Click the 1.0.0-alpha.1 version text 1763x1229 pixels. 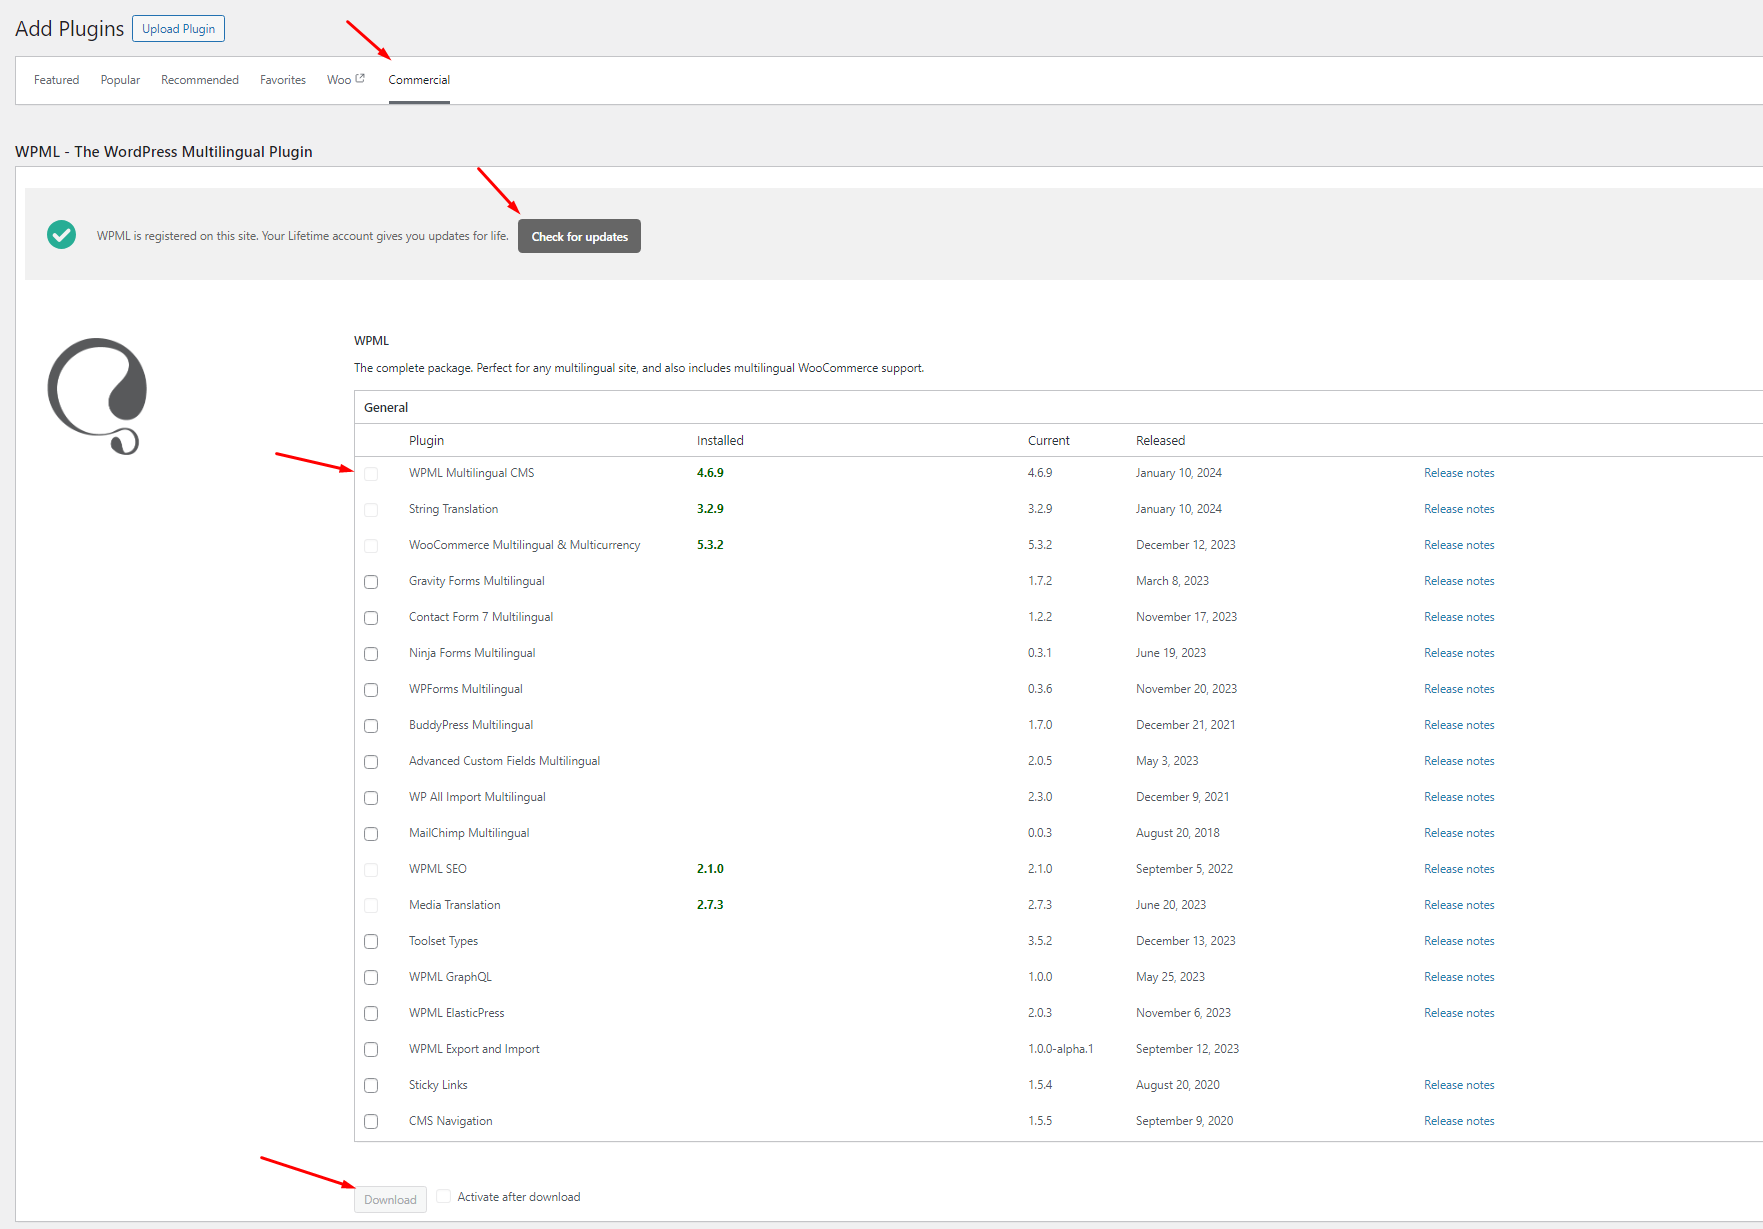tap(1060, 1049)
